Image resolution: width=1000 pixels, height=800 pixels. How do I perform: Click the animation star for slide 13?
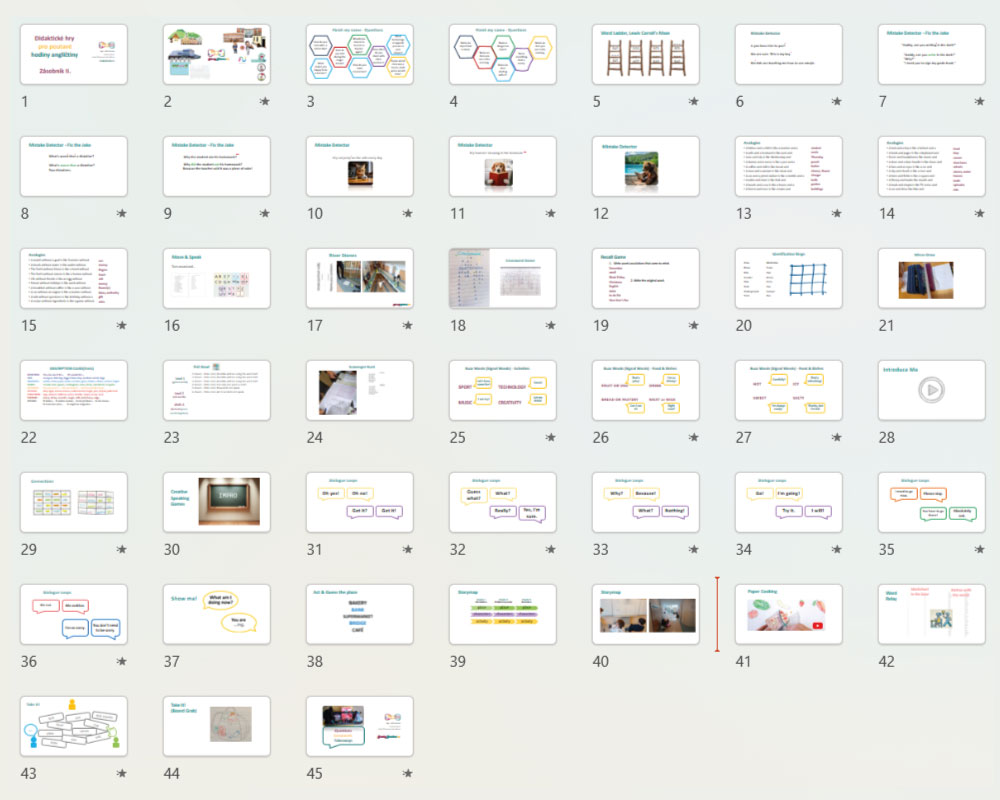pyautogui.click(x=836, y=214)
